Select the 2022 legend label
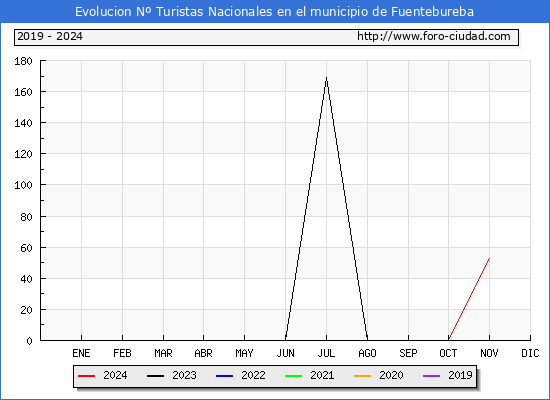 253,375
